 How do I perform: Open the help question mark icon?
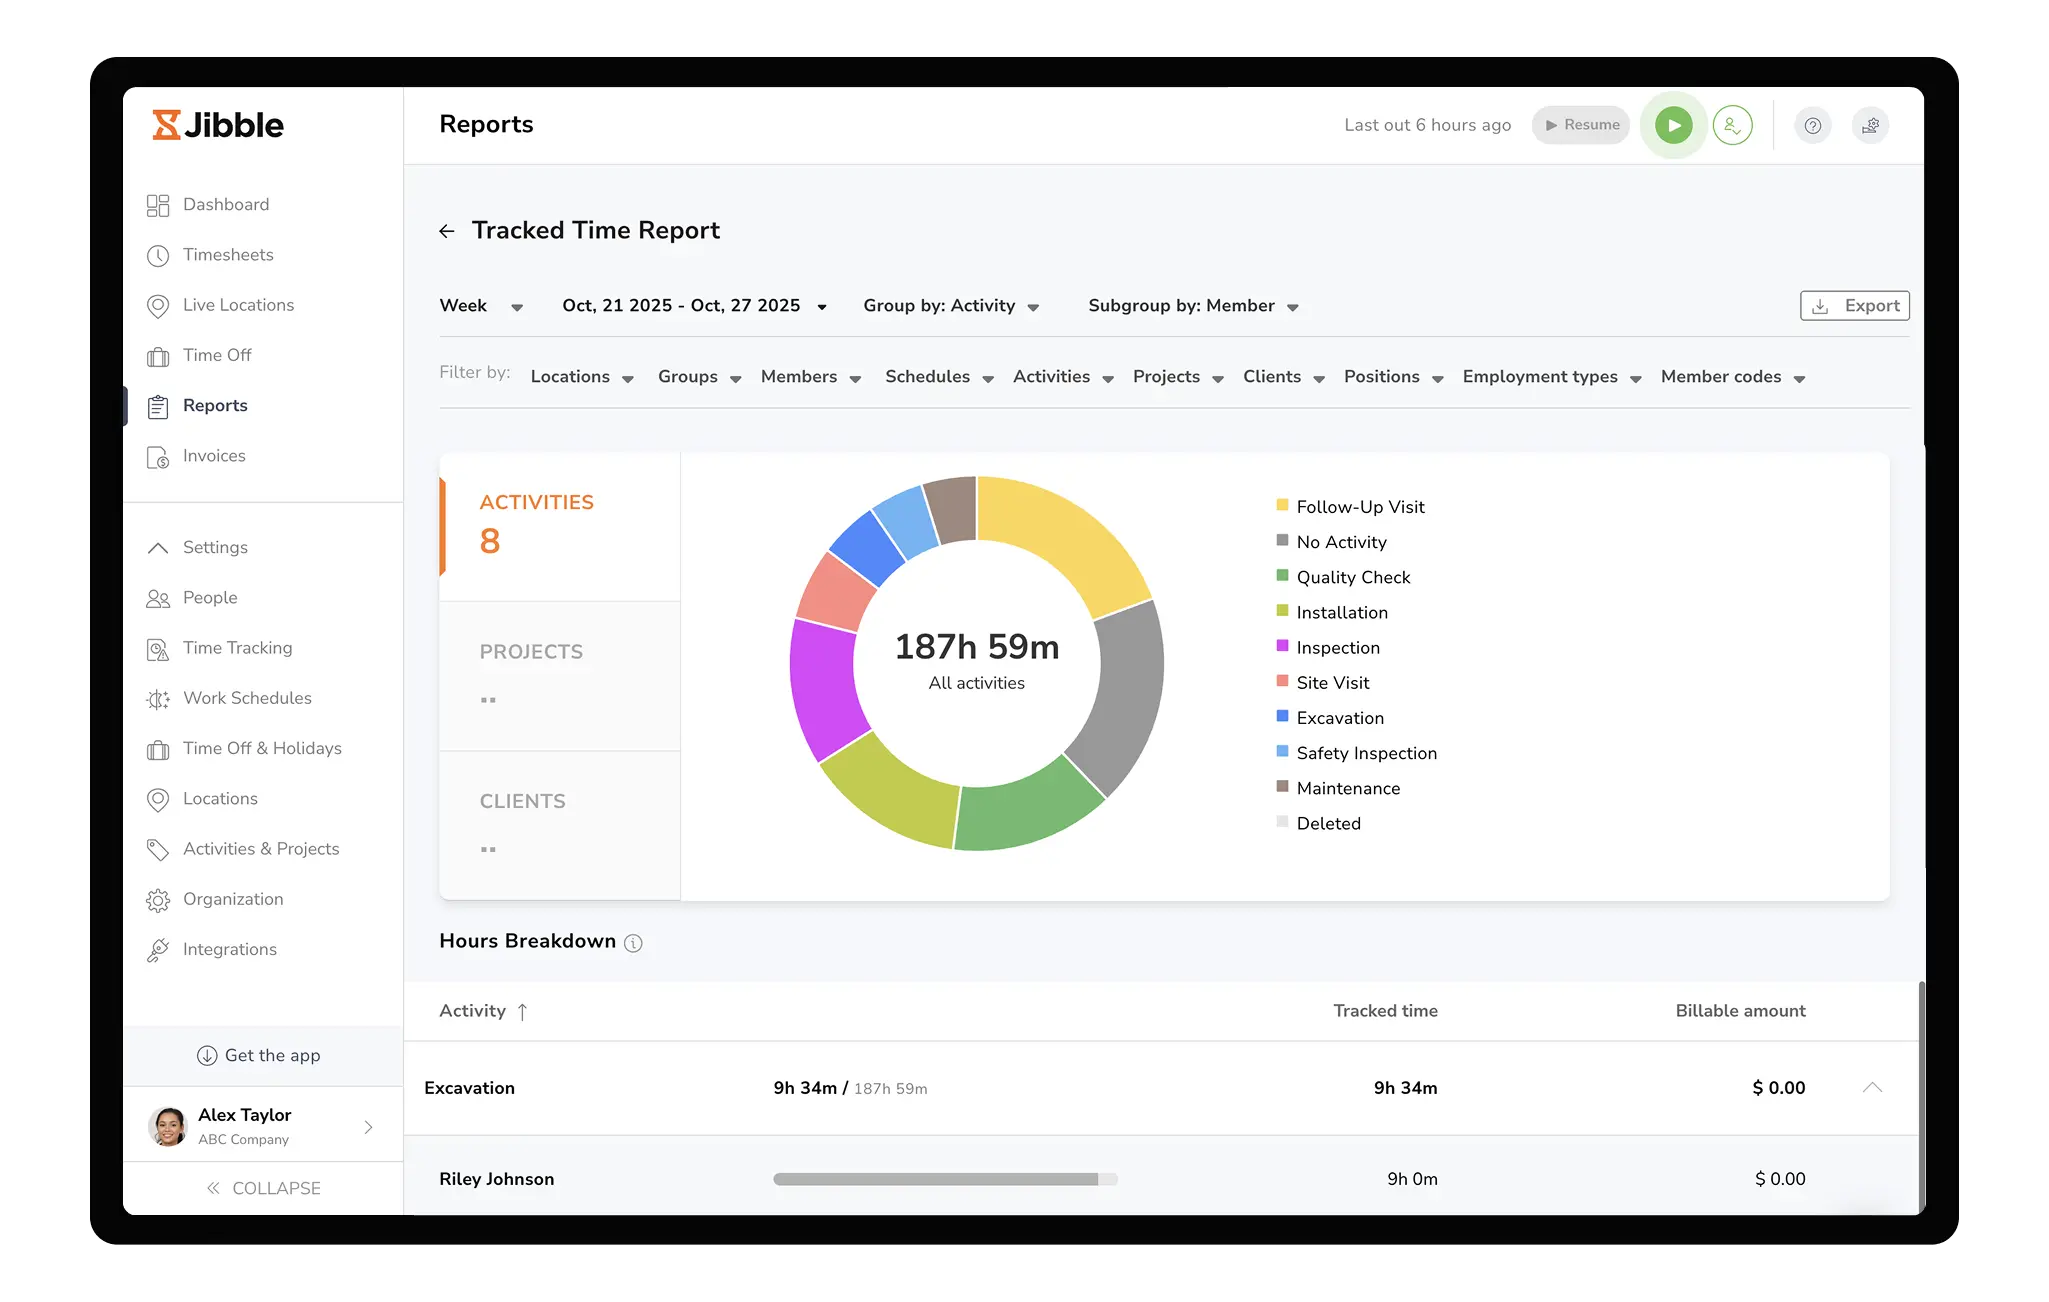tap(1813, 125)
